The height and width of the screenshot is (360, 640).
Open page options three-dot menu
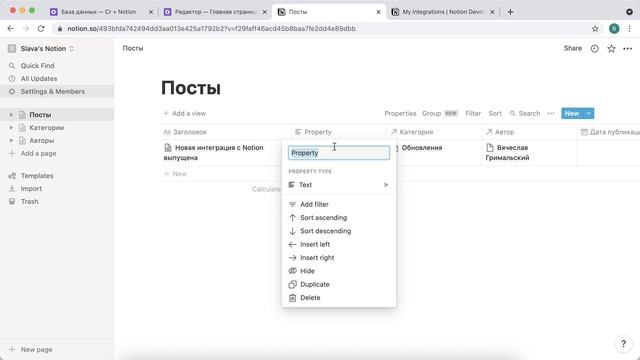click(x=627, y=49)
